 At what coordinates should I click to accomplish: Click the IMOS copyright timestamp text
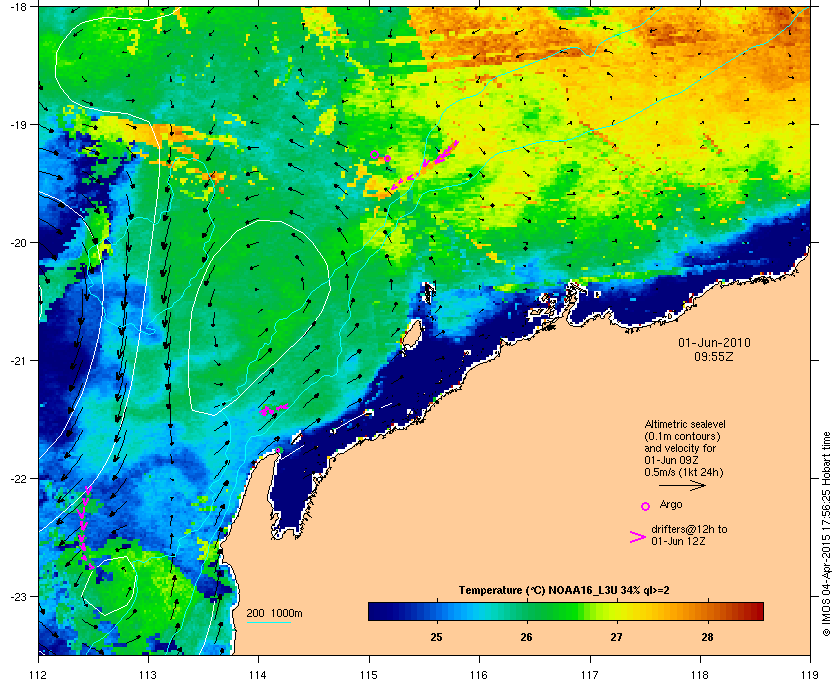[826, 534]
